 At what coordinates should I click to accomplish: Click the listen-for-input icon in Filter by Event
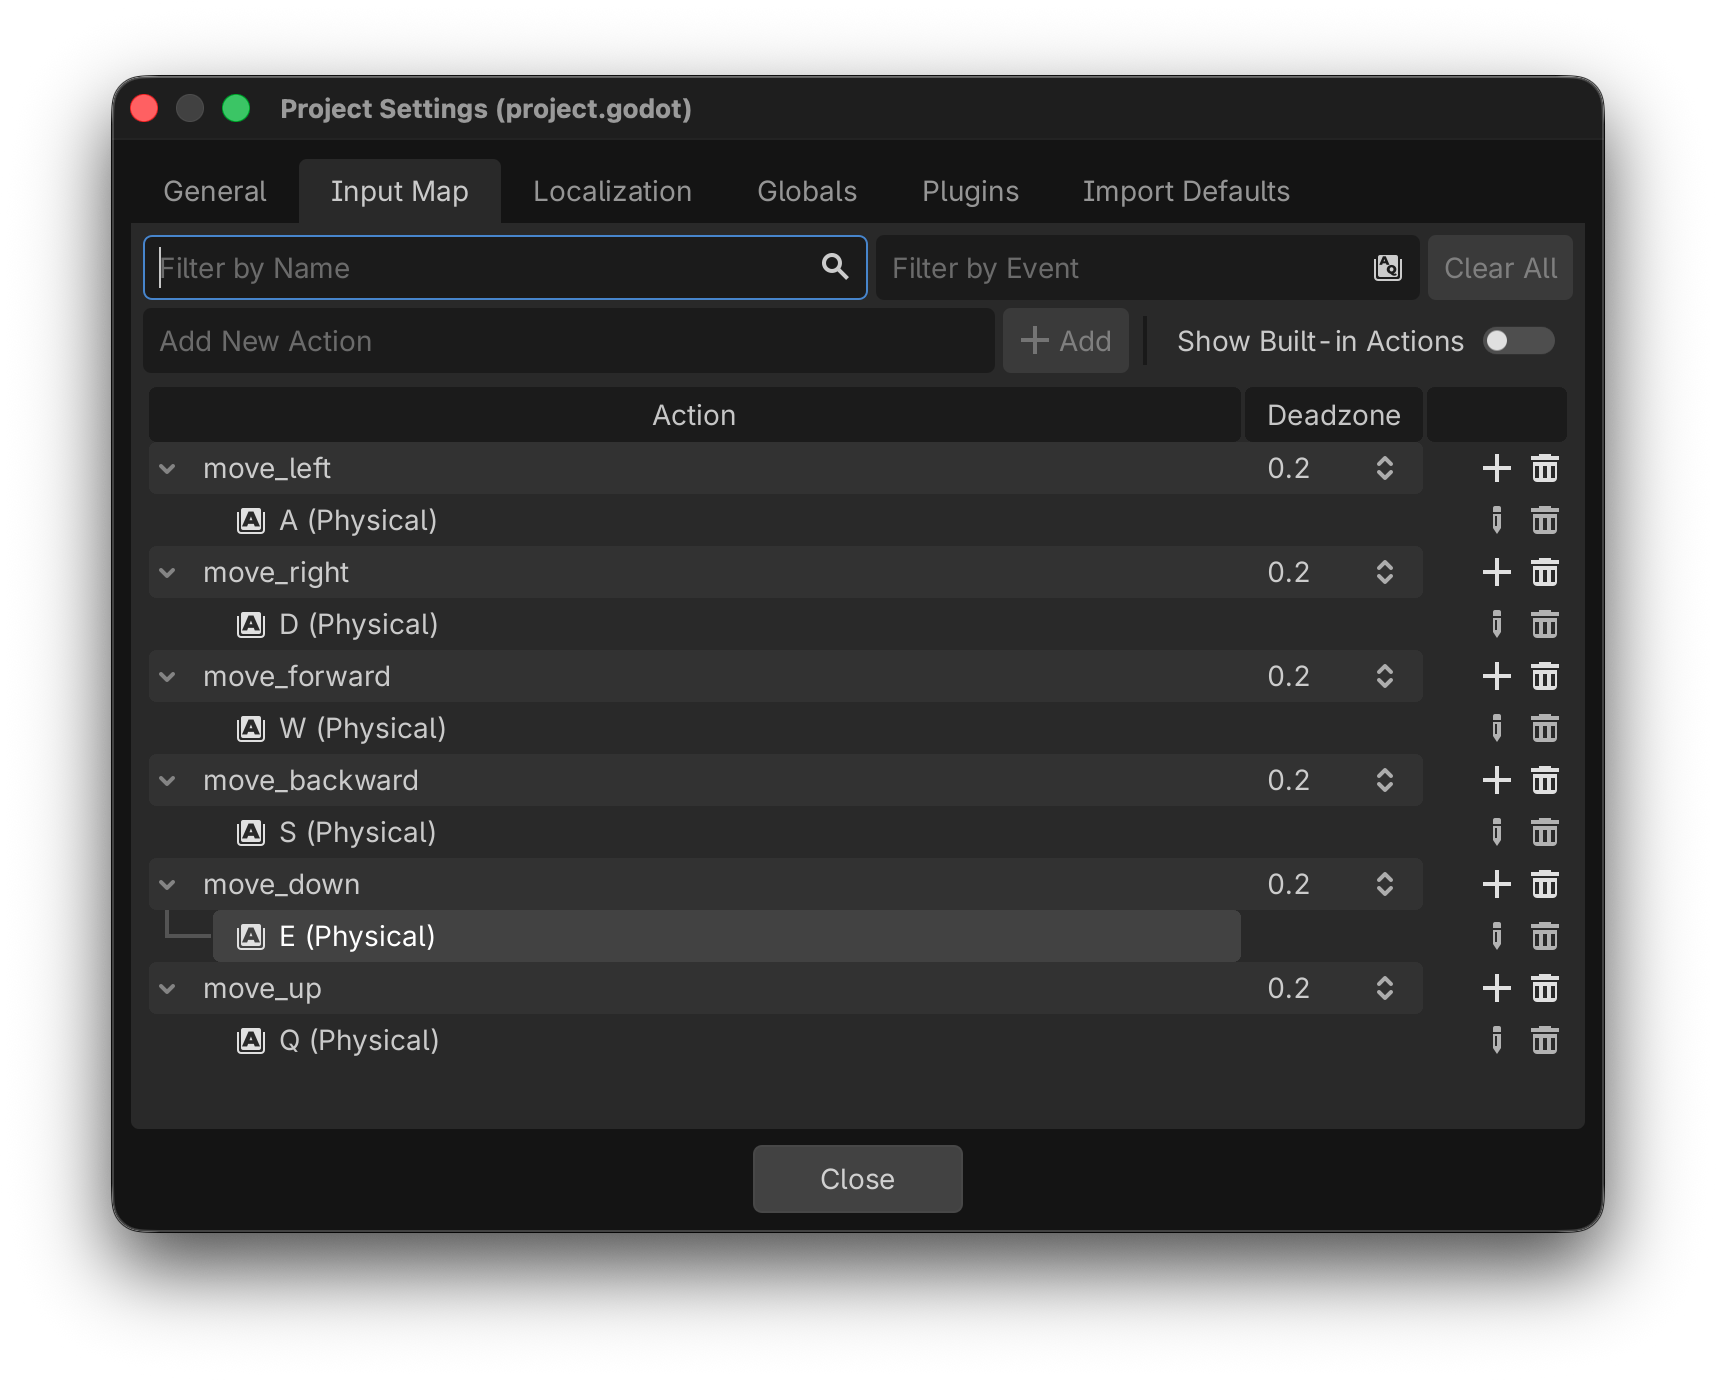tap(1387, 268)
